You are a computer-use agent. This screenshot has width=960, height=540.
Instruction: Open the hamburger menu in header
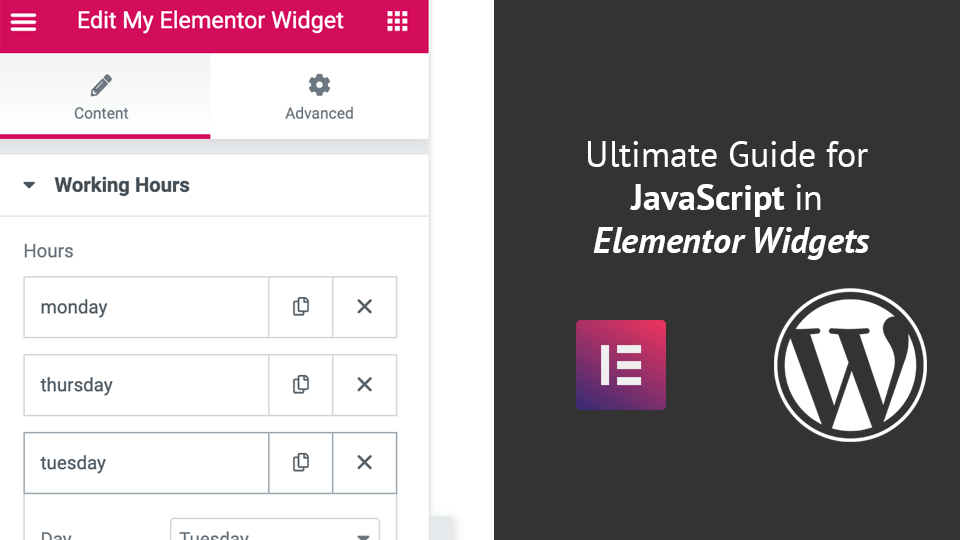click(x=23, y=22)
